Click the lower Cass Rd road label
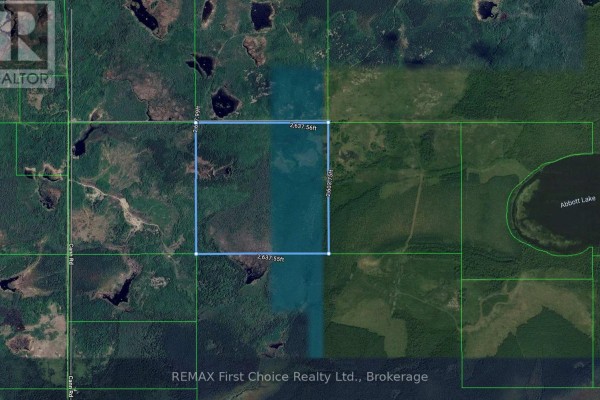 tap(71, 385)
